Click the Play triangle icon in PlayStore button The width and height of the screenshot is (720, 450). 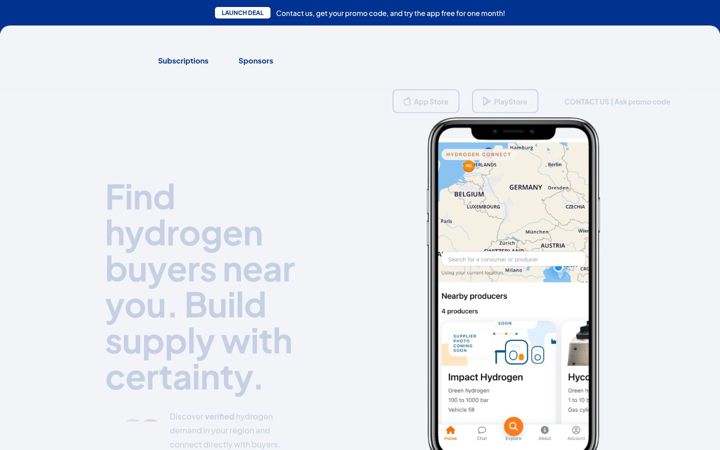coord(486,101)
